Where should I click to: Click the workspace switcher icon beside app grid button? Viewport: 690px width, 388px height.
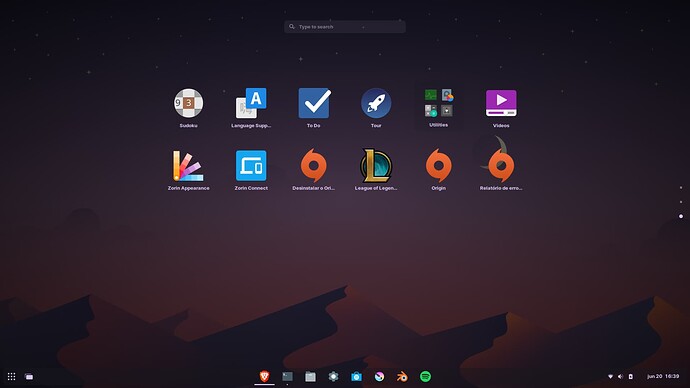pyautogui.click(x=29, y=377)
